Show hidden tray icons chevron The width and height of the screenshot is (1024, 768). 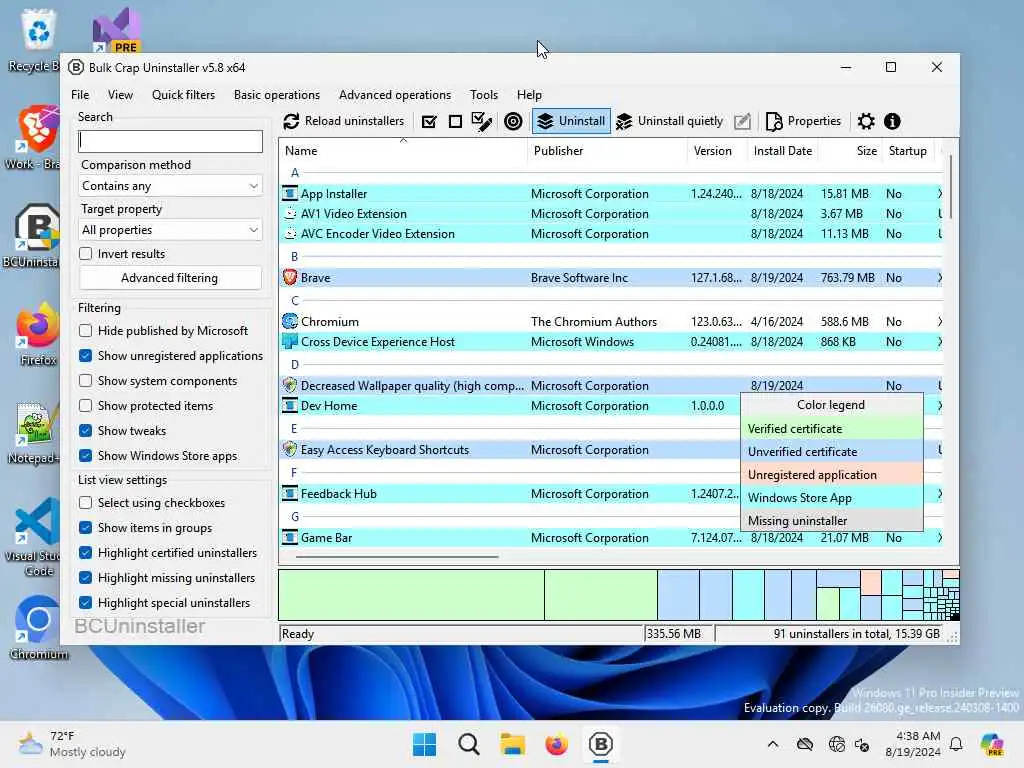tap(773, 744)
